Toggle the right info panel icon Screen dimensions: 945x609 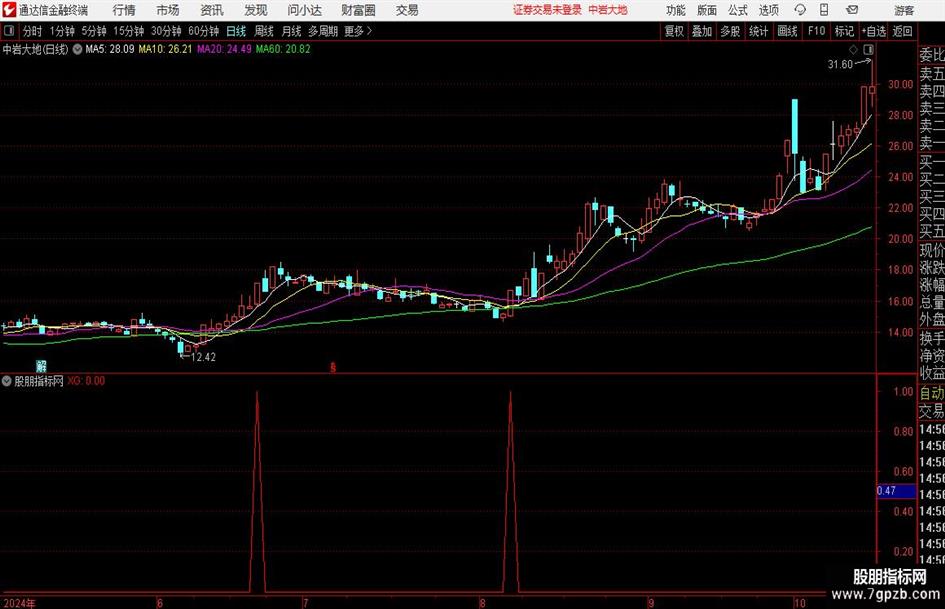click(x=868, y=49)
